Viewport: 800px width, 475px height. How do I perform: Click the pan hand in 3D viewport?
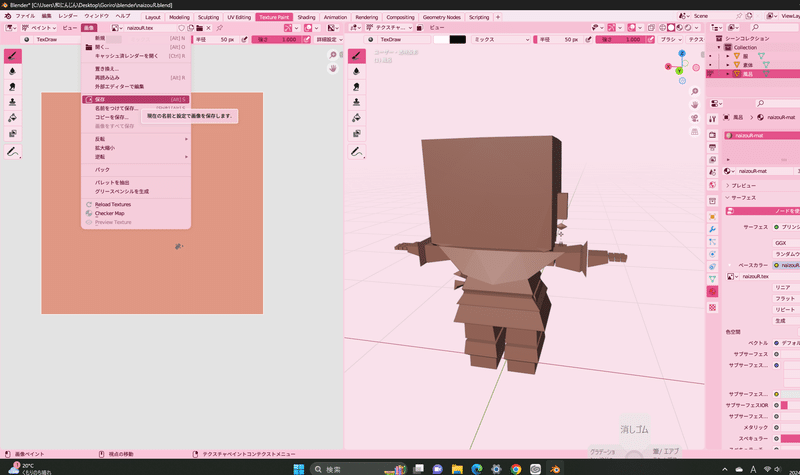click(x=694, y=105)
